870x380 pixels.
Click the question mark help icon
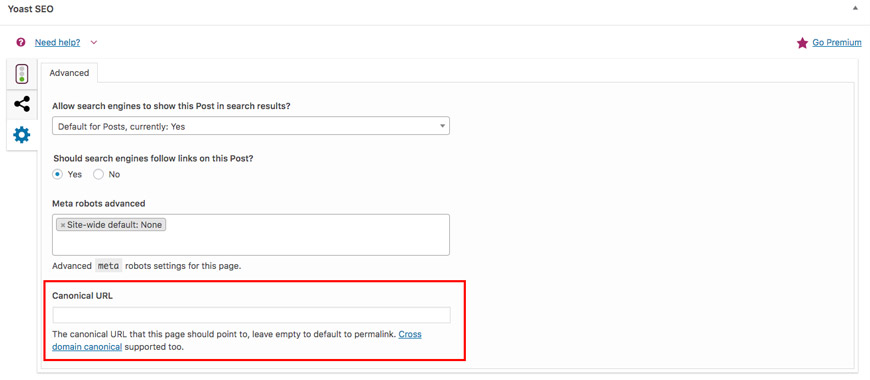(x=21, y=42)
